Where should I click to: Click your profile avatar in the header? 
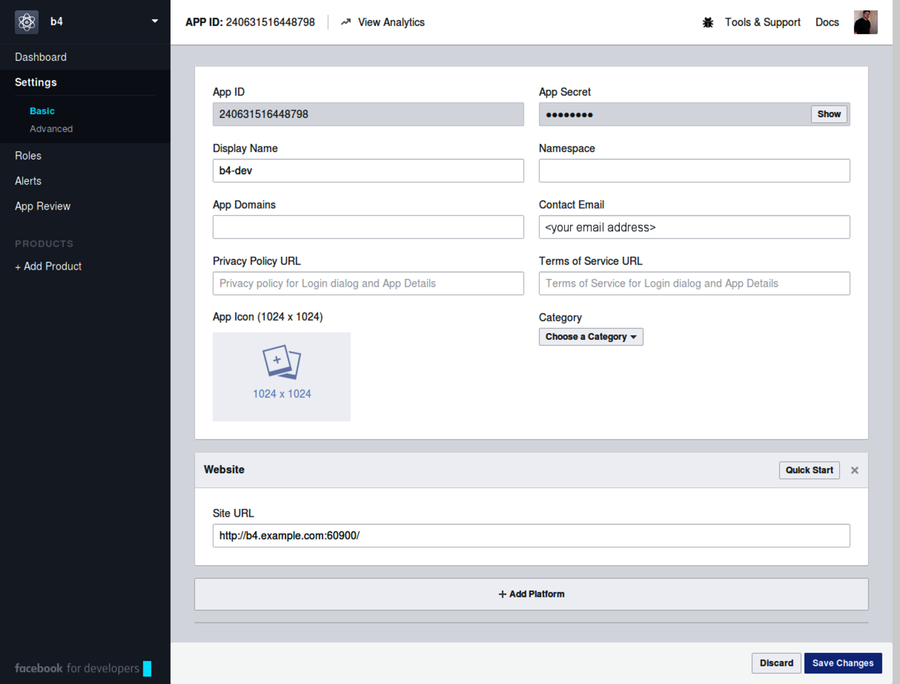pyautogui.click(x=865, y=21)
